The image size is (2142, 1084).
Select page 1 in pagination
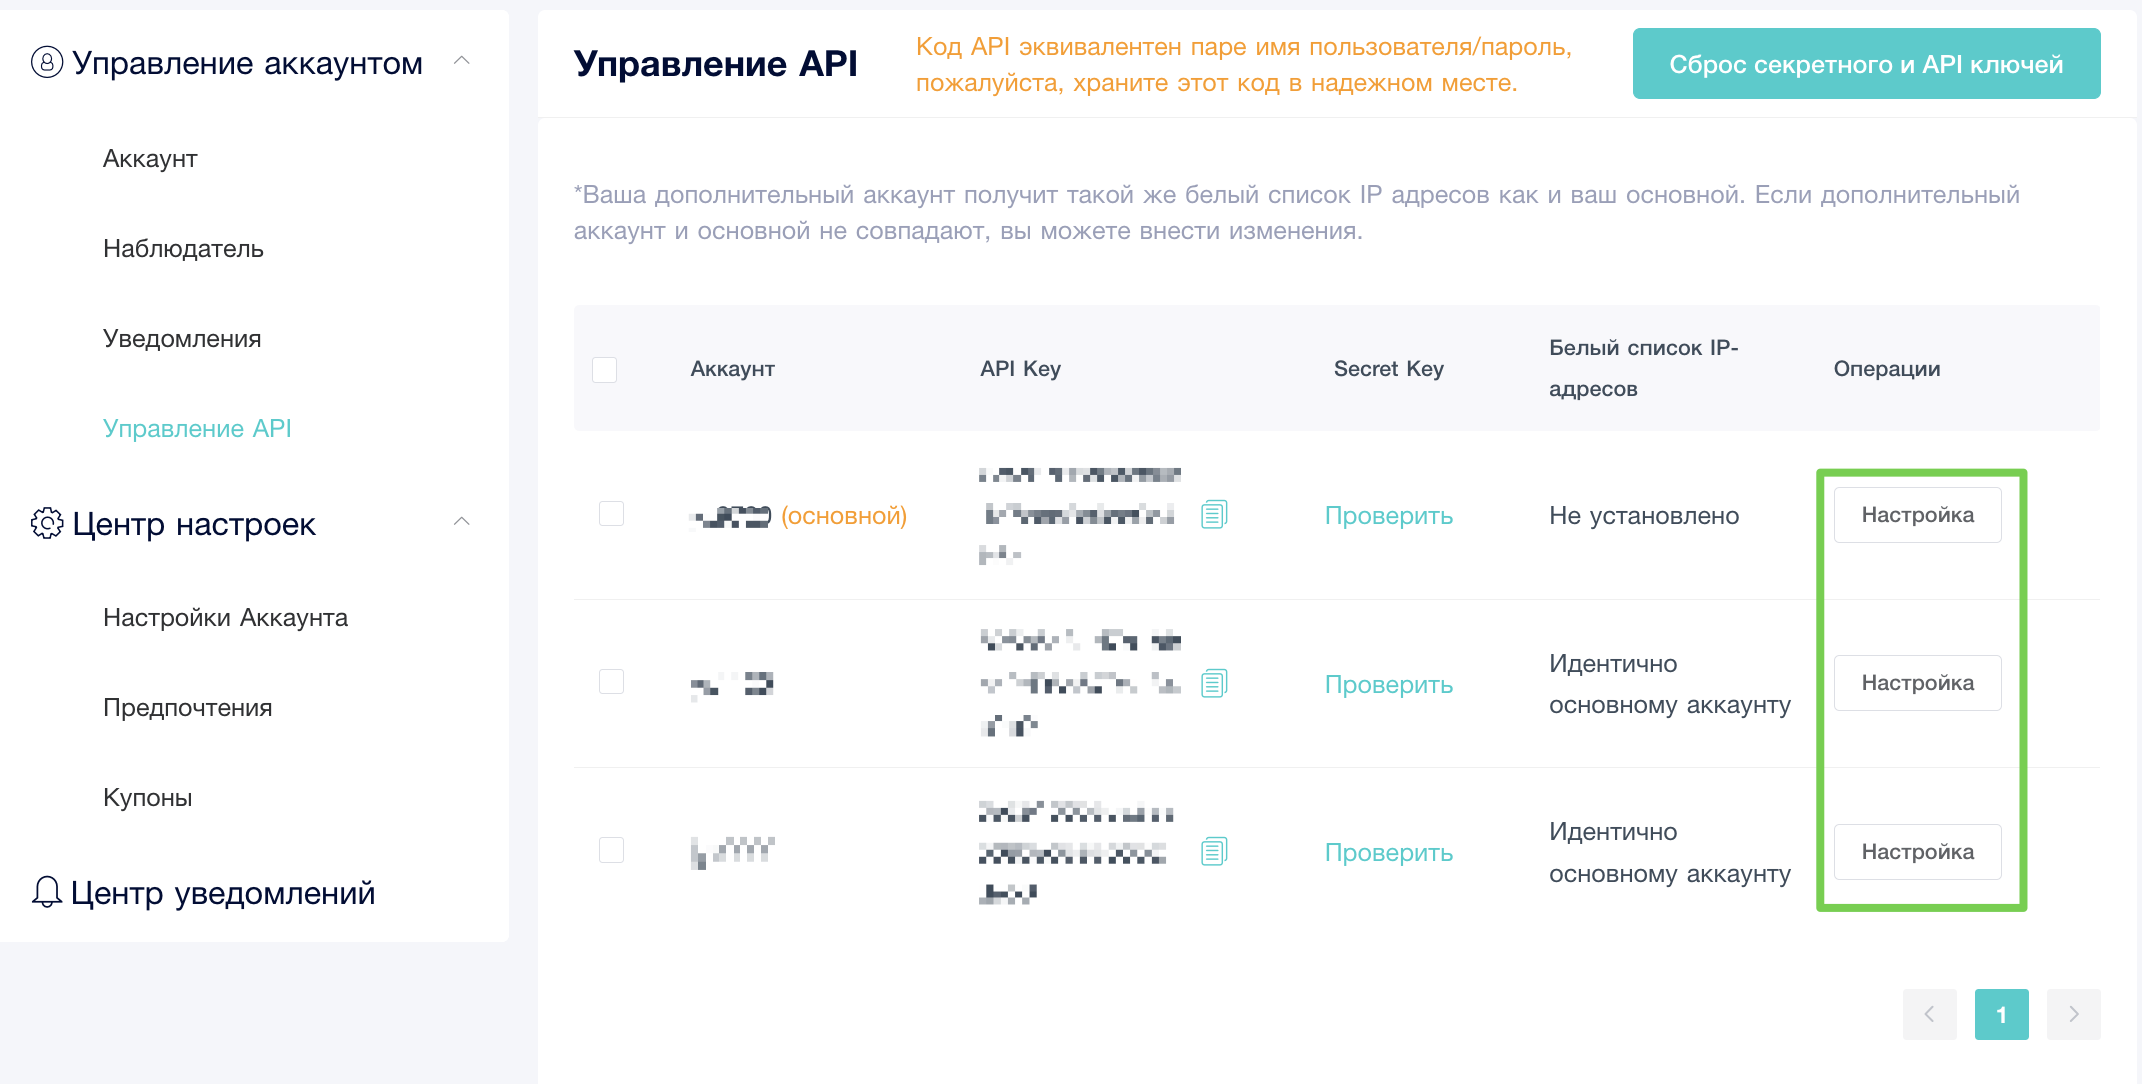click(x=2001, y=1014)
